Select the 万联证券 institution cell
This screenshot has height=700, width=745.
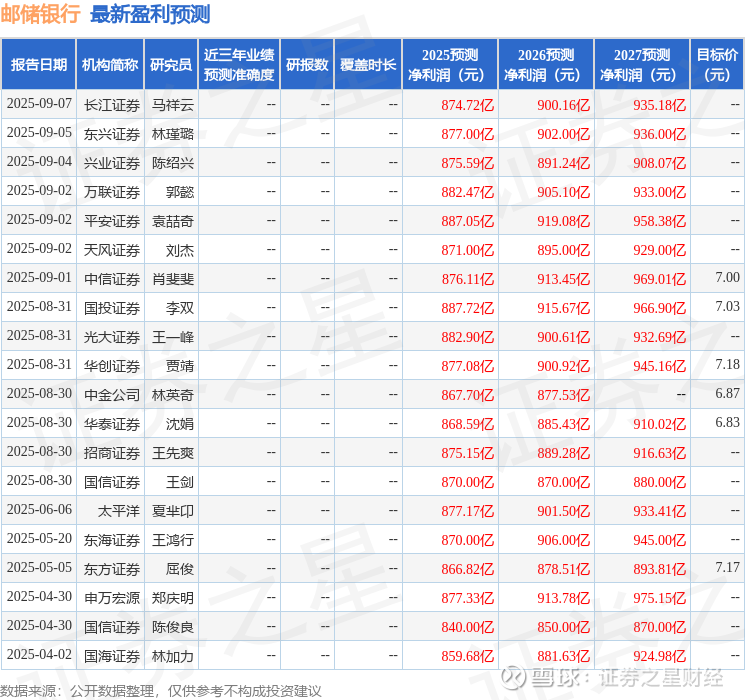112,192
